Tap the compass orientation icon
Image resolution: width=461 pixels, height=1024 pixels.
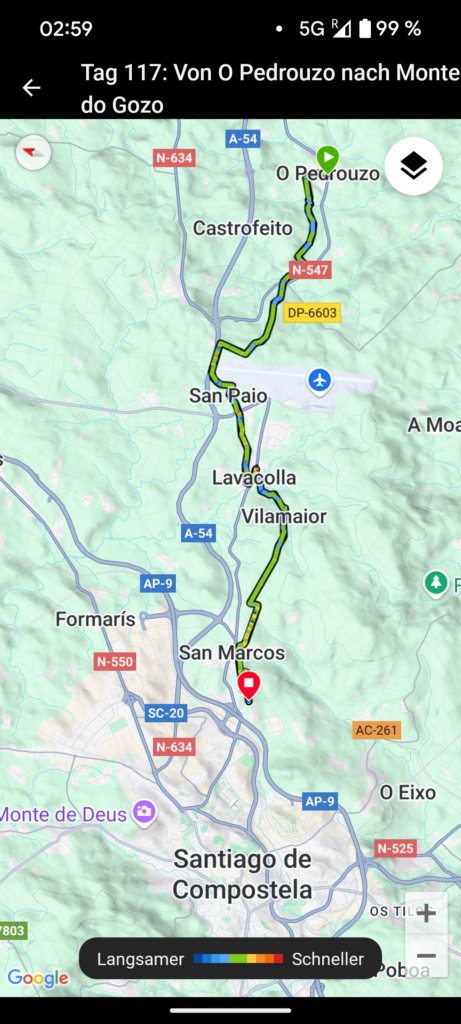[33, 153]
